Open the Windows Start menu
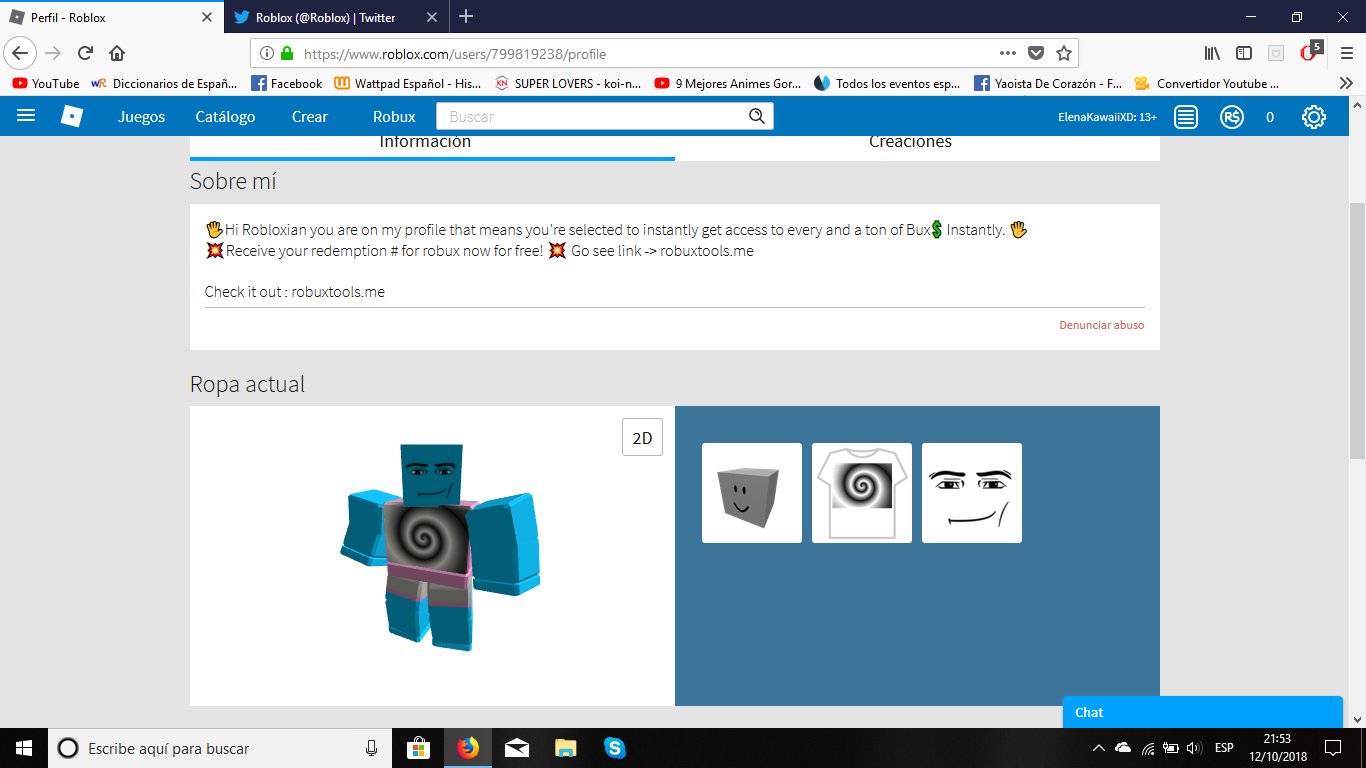The width and height of the screenshot is (1366, 768). [24, 748]
